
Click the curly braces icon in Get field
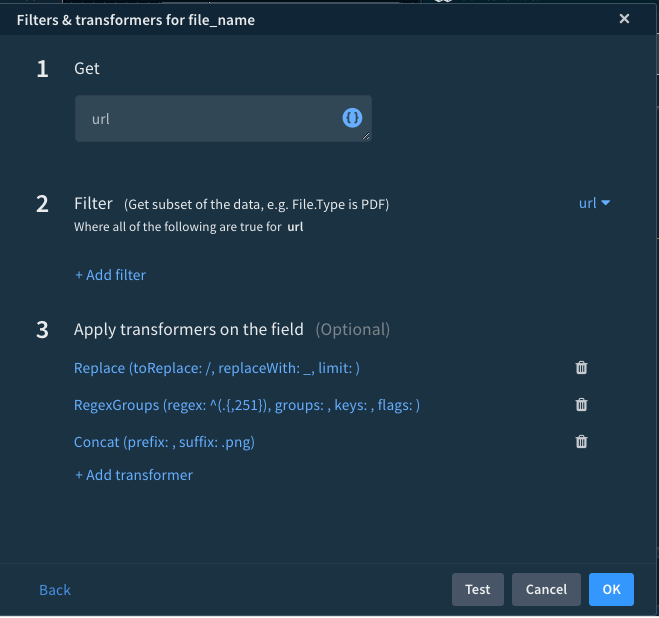tap(352, 118)
